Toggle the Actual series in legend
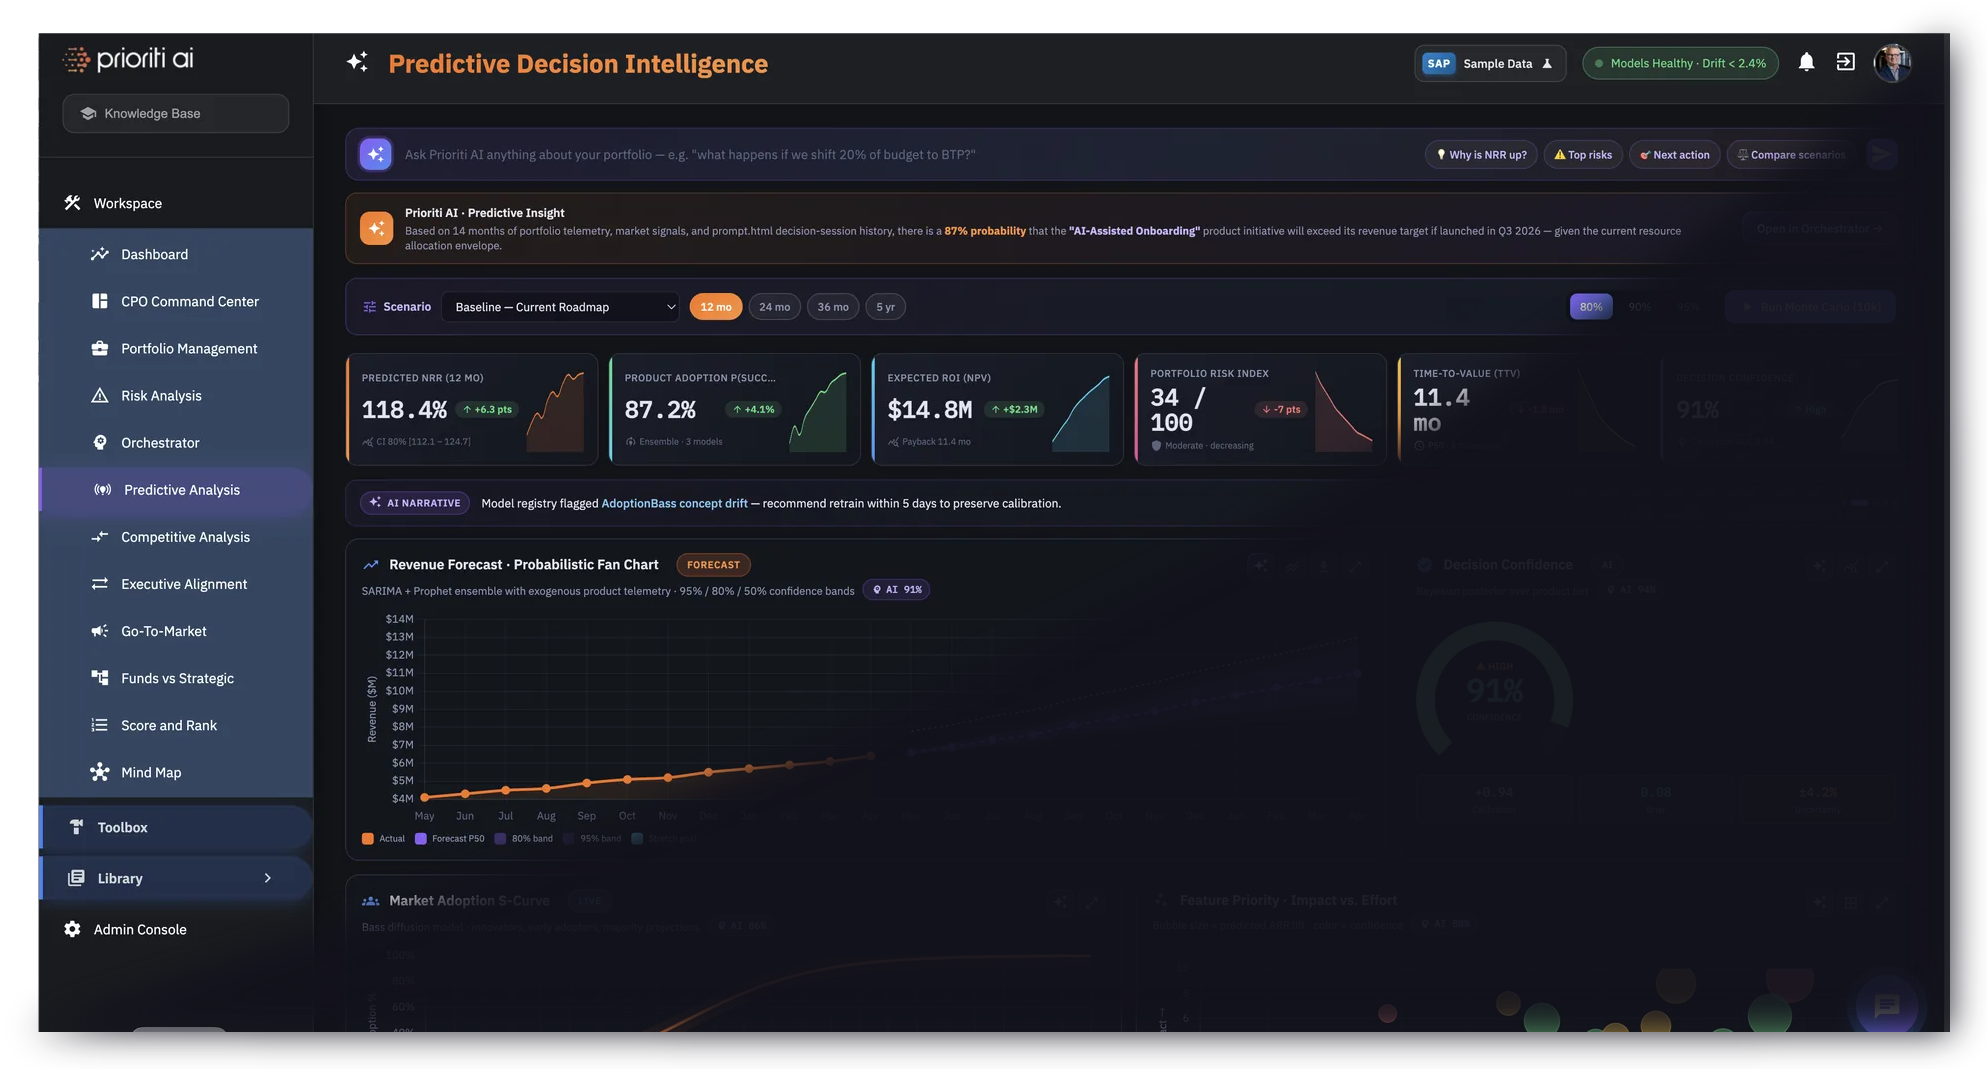 (x=384, y=839)
